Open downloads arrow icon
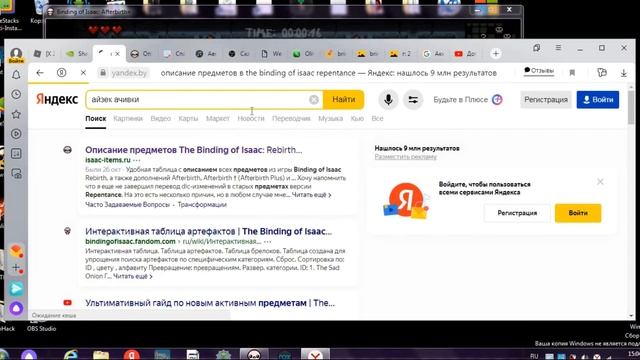Viewport: 640px width, 360px height. 624,73
